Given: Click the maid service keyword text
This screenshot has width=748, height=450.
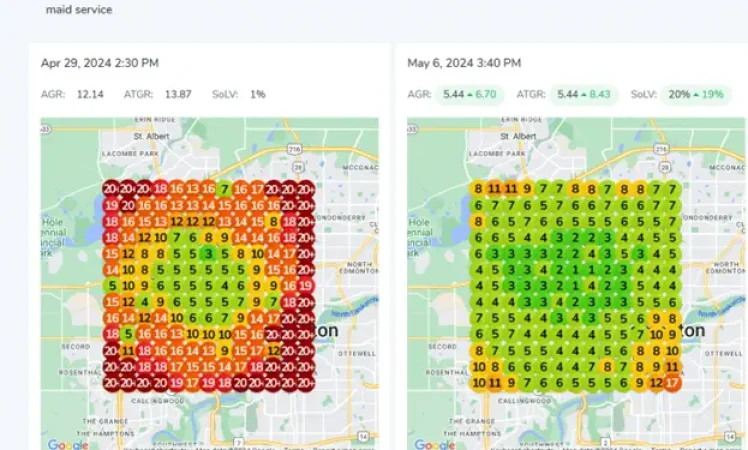Looking at the screenshot, I should click(x=79, y=10).
